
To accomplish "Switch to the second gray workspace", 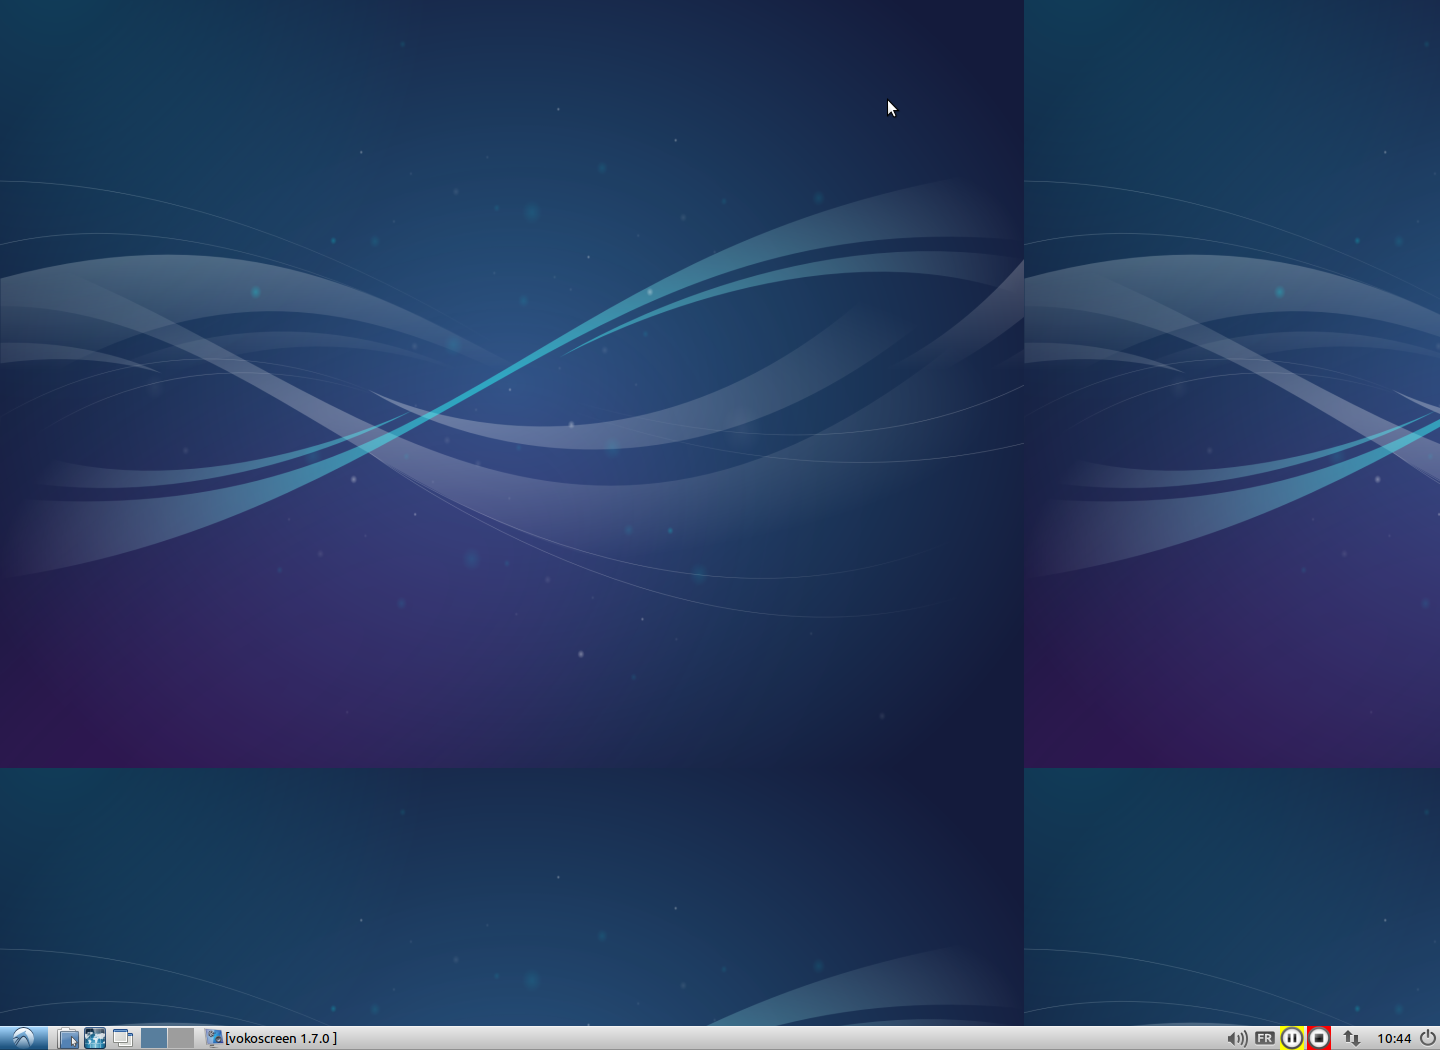I will (x=181, y=1038).
